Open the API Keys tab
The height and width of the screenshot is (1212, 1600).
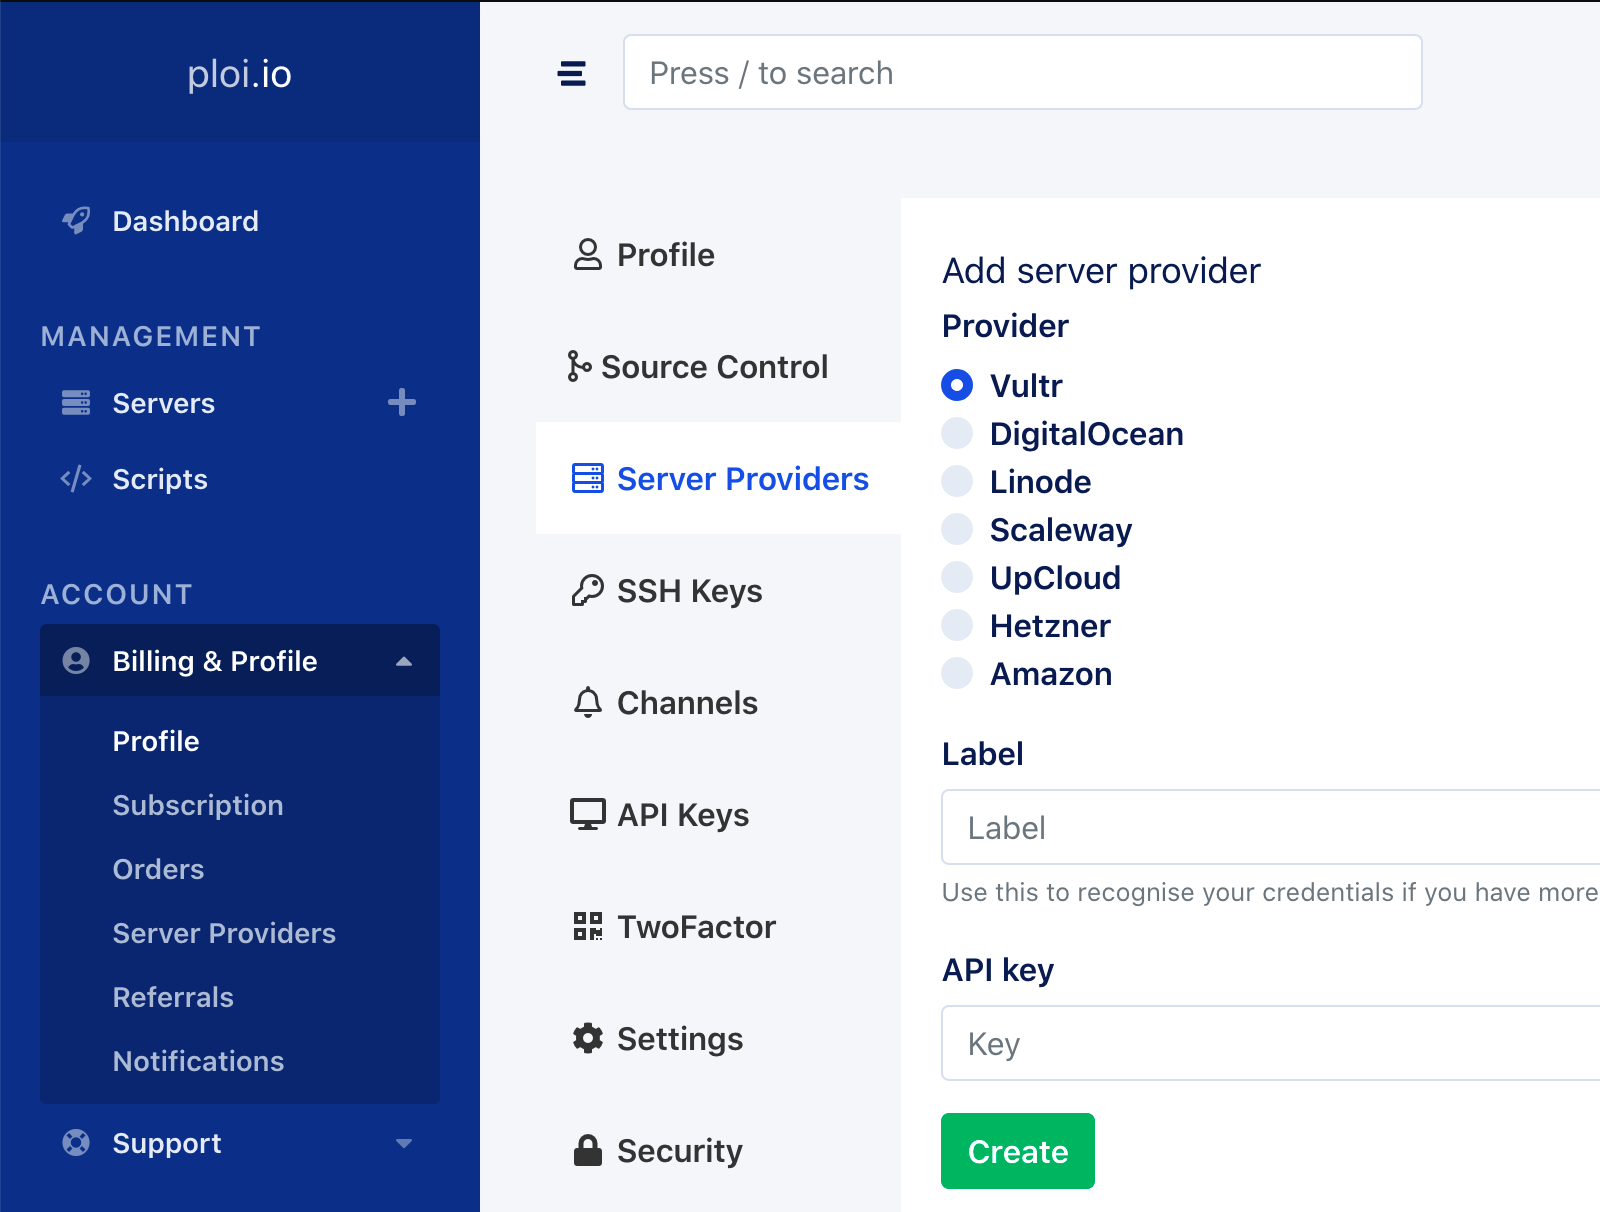[x=718, y=815]
